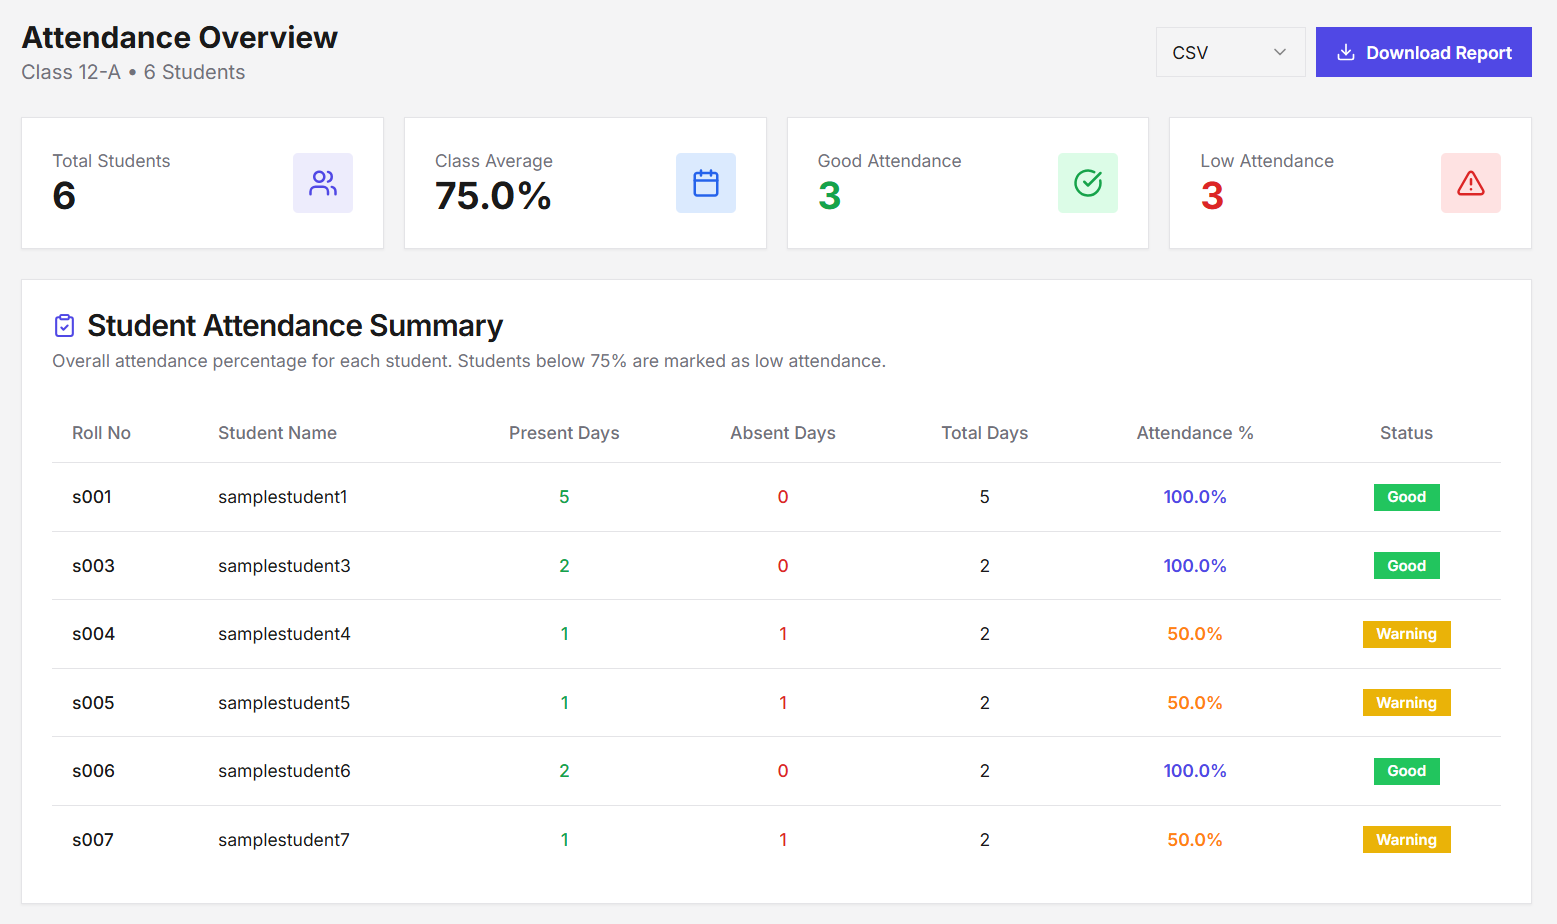Click the Roll No column header
The image size is (1557, 924).
click(x=101, y=432)
